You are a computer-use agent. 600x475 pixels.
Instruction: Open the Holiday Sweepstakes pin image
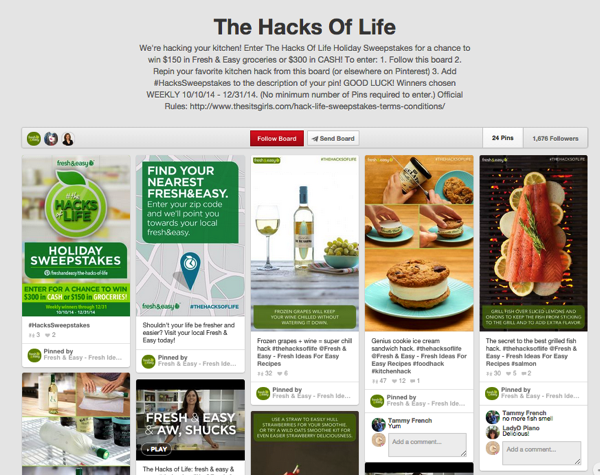click(x=76, y=236)
